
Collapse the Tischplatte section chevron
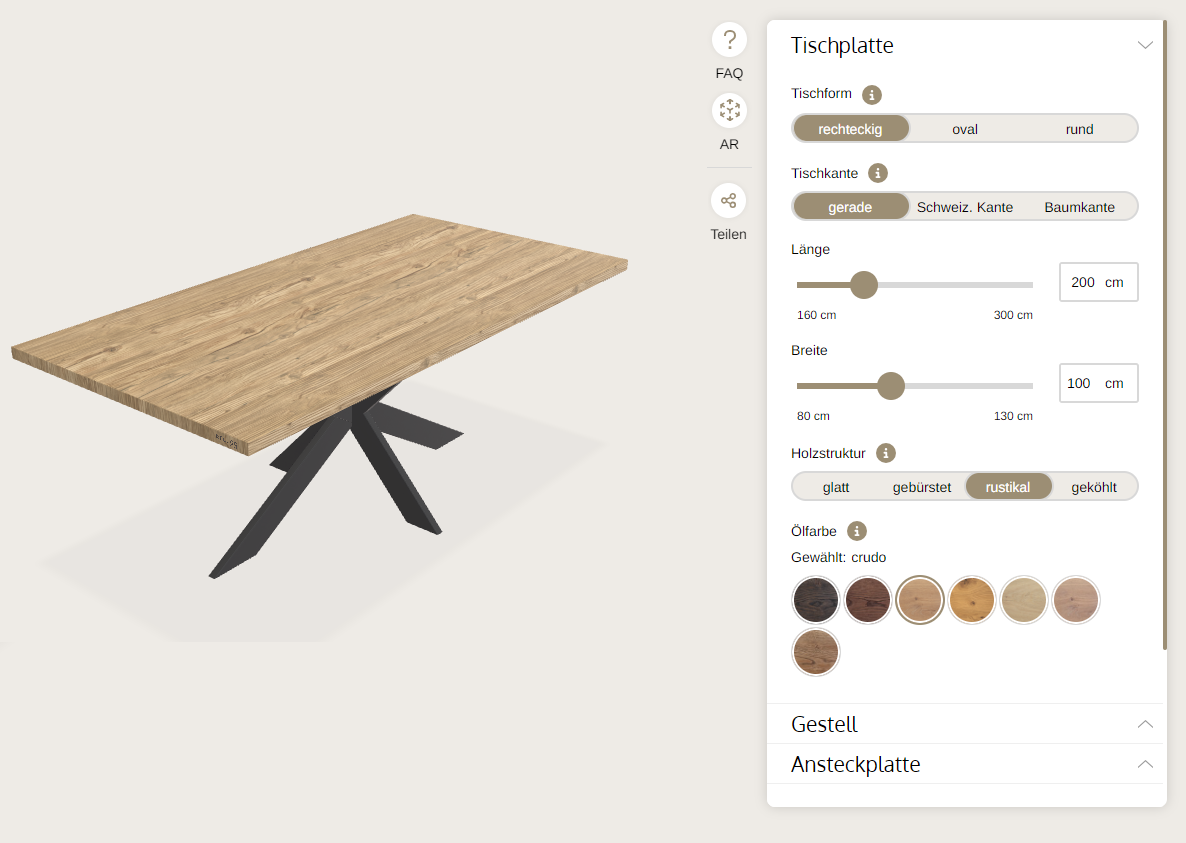1145,45
